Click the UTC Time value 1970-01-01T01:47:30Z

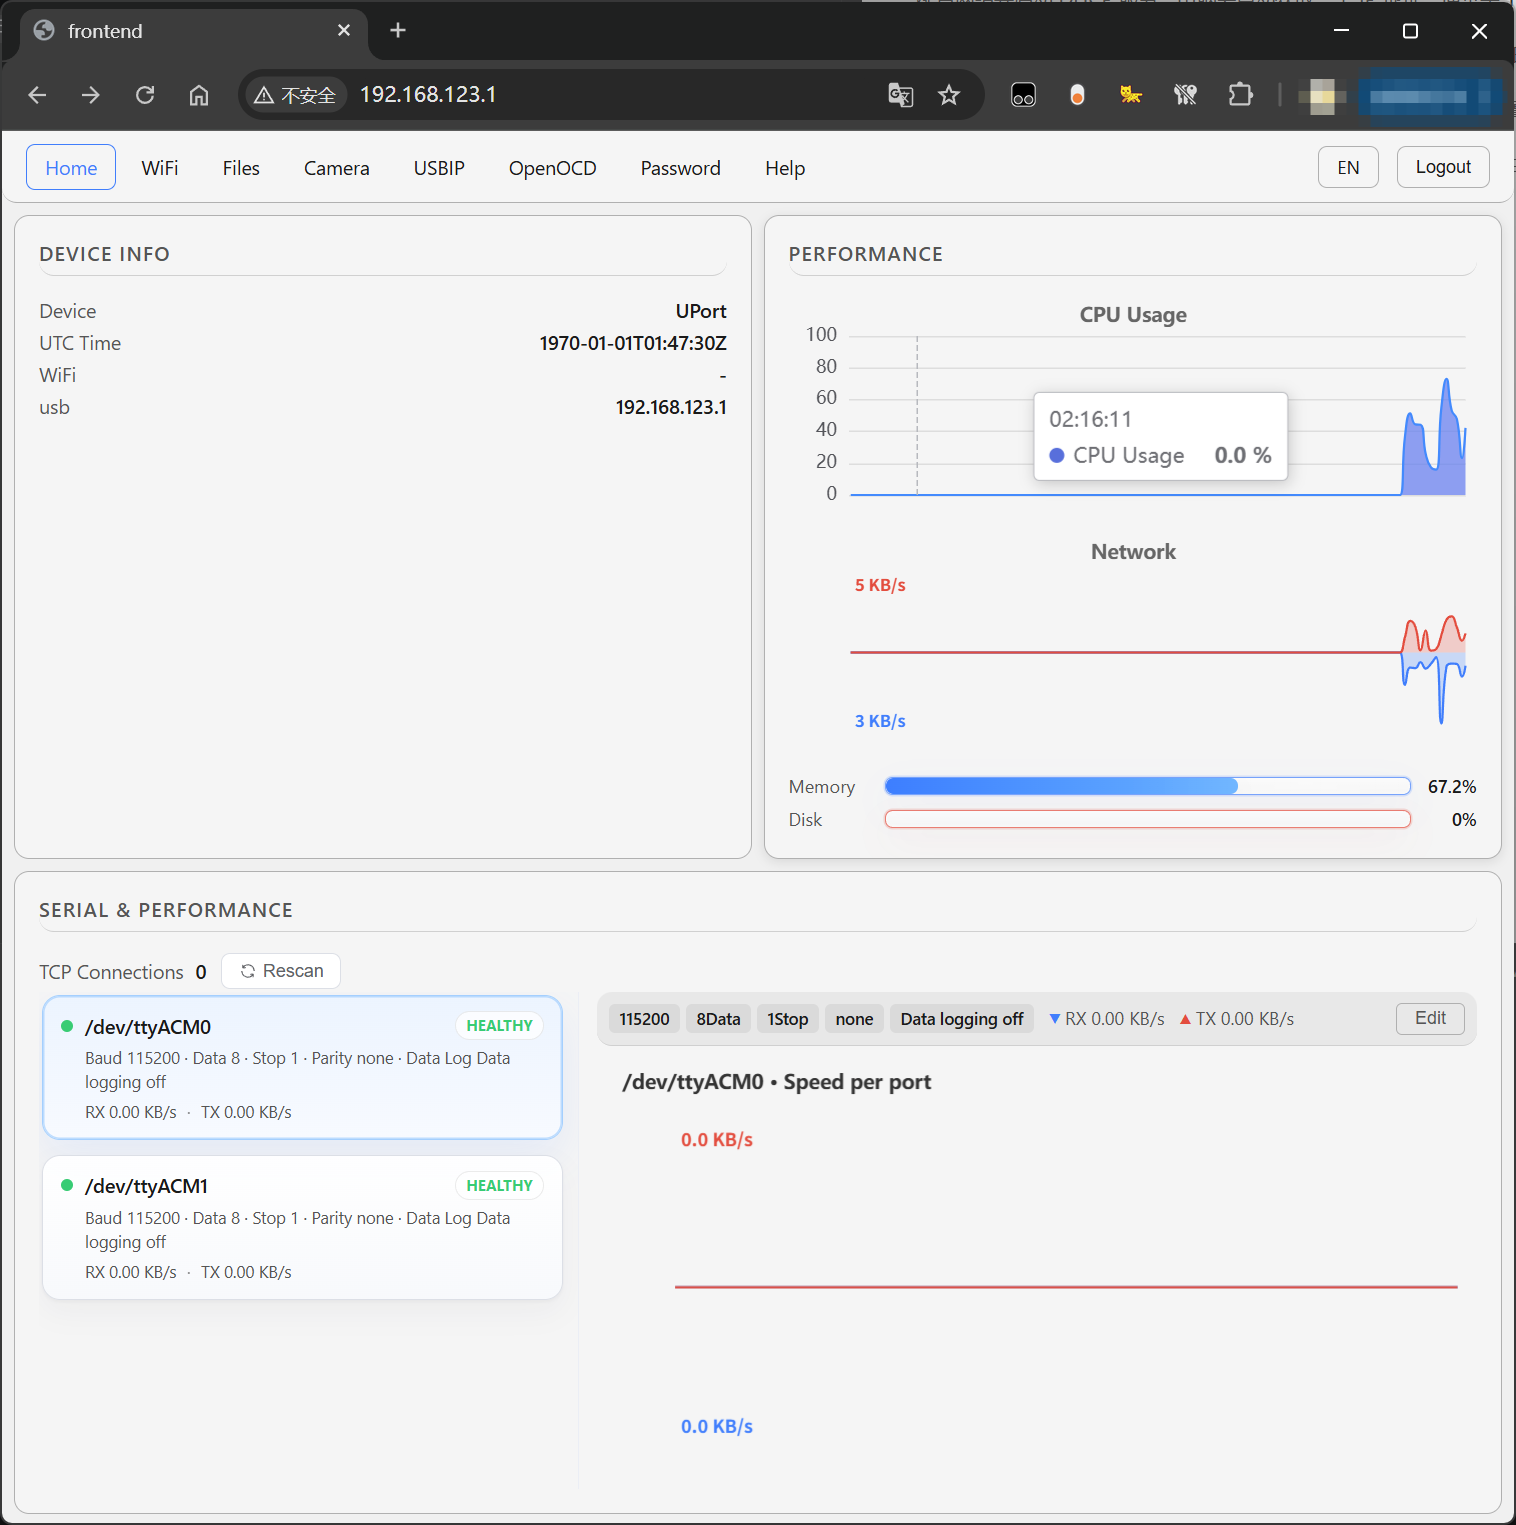pos(633,343)
